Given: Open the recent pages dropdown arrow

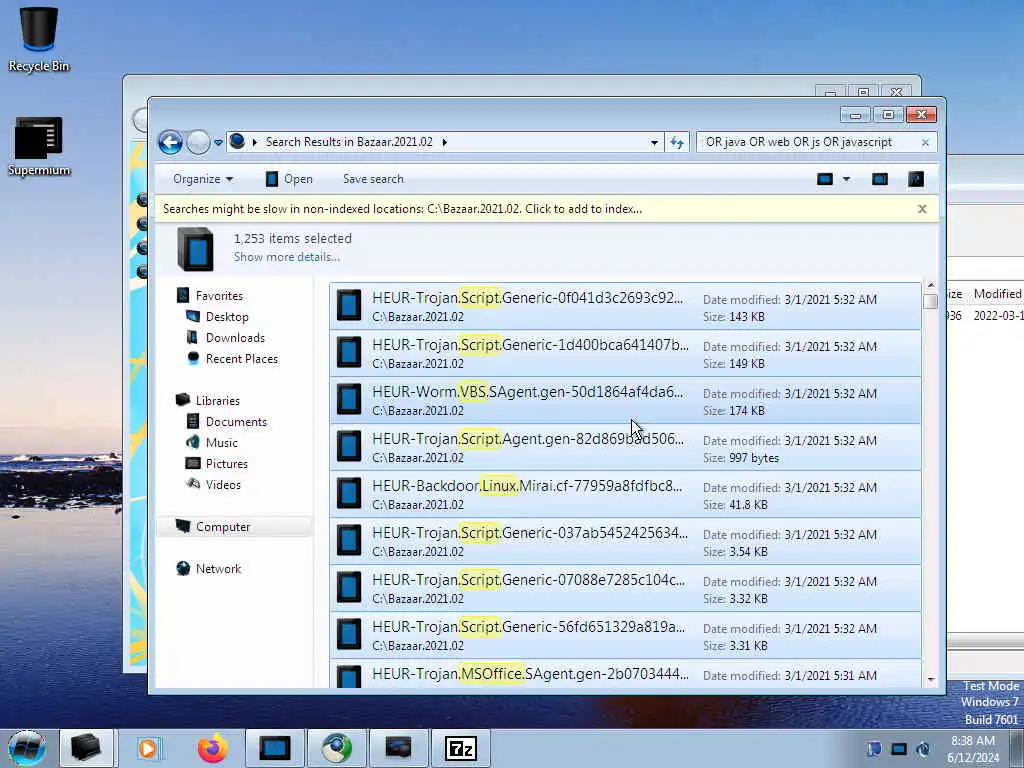Looking at the screenshot, I should pyautogui.click(x=218, y=142).
